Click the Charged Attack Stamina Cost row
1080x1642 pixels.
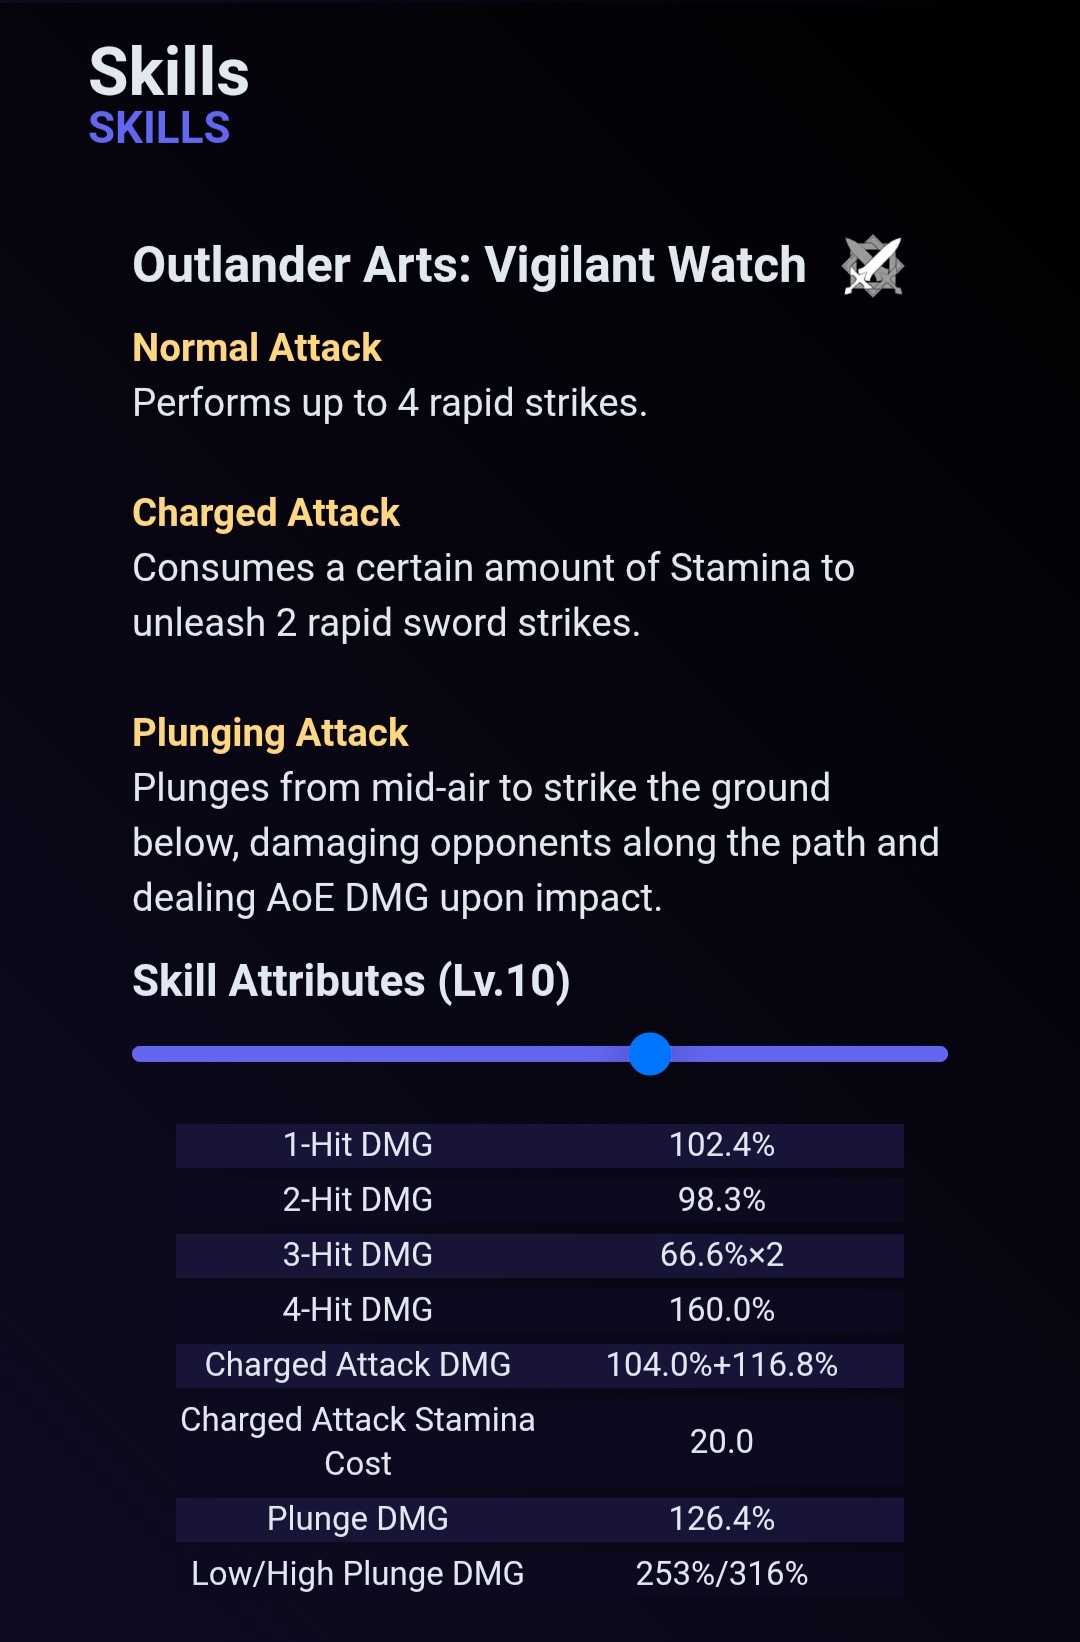click(540, 1442)
